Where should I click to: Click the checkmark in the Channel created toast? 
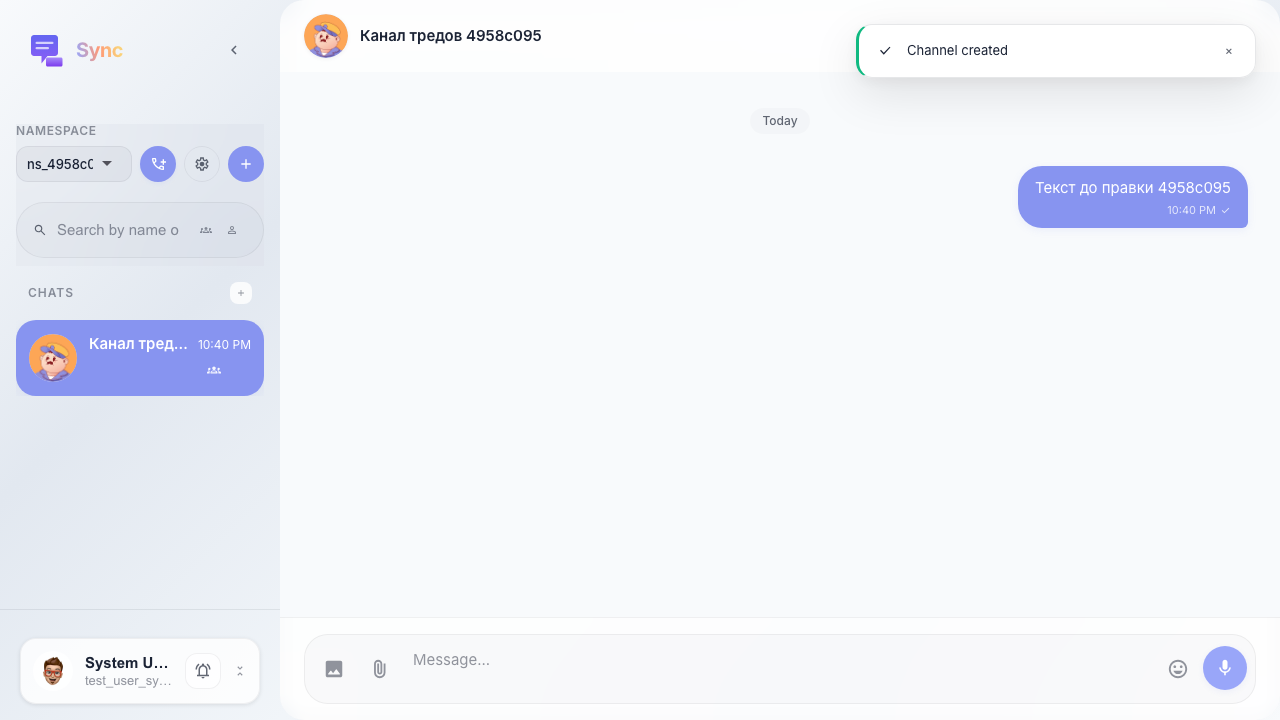point(885,51)
